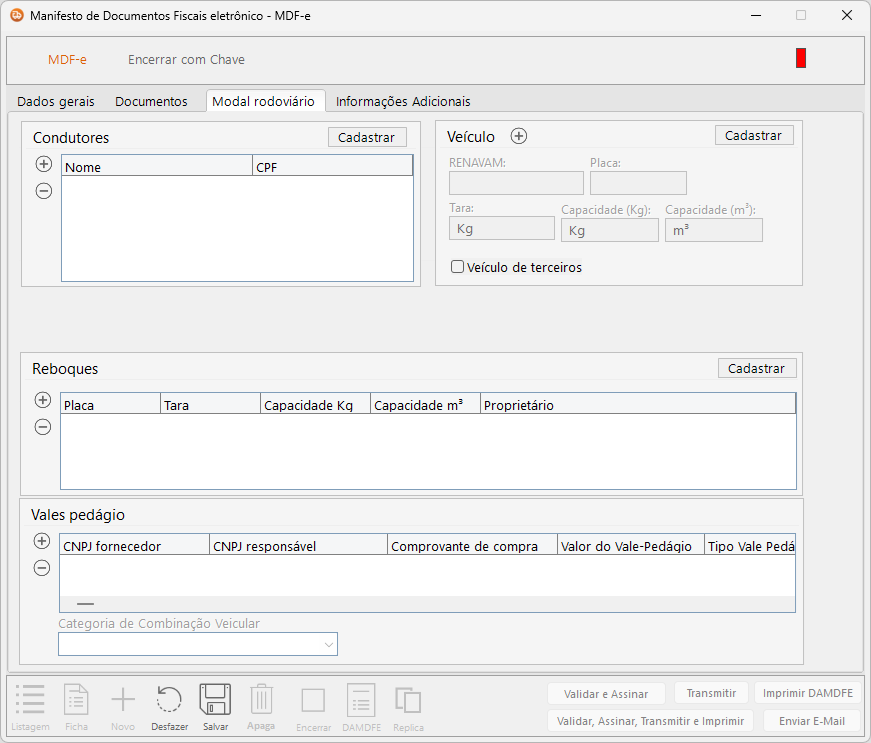Open the Documentos tab
This screenshot has height=743, width=871.
coord(151,101)
